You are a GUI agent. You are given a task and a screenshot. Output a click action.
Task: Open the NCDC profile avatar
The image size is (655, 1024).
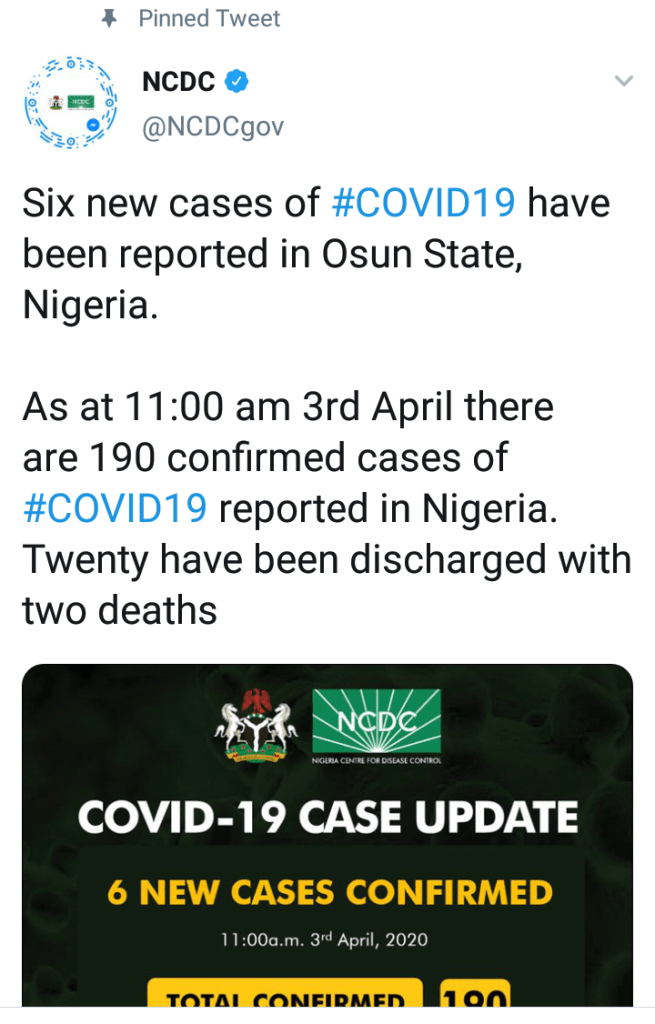point(70,104)
